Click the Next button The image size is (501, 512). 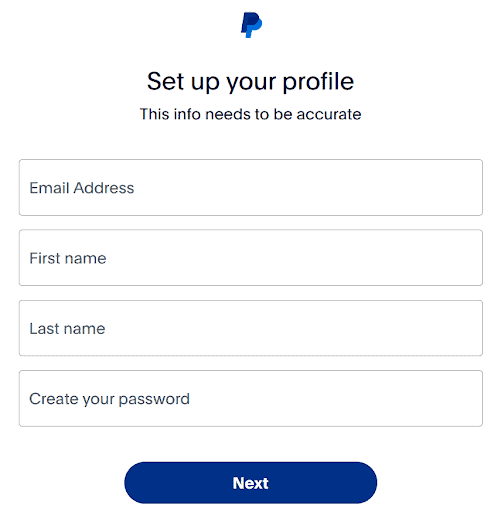(x=251, y=483)
